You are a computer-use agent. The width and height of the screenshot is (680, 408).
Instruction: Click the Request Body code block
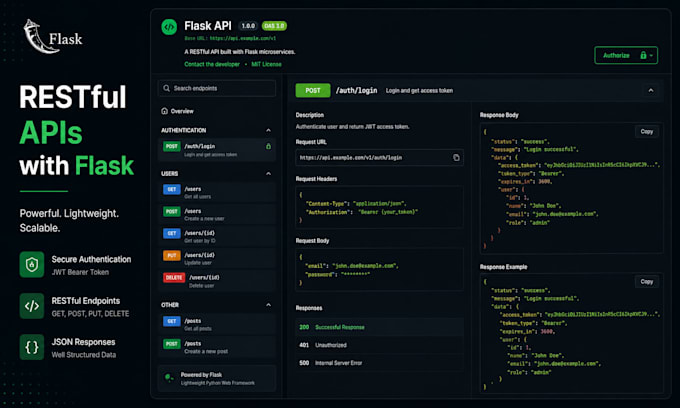click(x=379, y=270)
